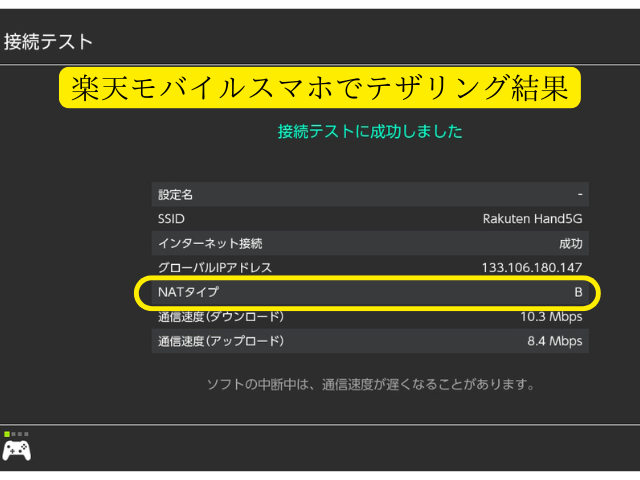
Task: Click the 通信速度(アップロード) label
Action: 221,341
